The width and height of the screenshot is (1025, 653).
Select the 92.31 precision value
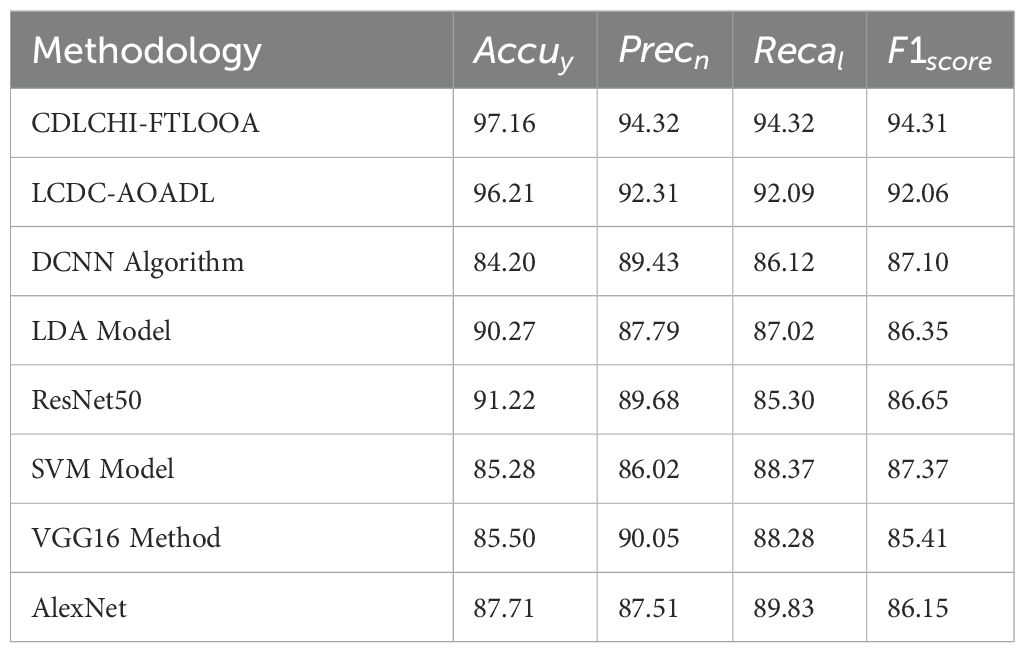click(649, 192)
